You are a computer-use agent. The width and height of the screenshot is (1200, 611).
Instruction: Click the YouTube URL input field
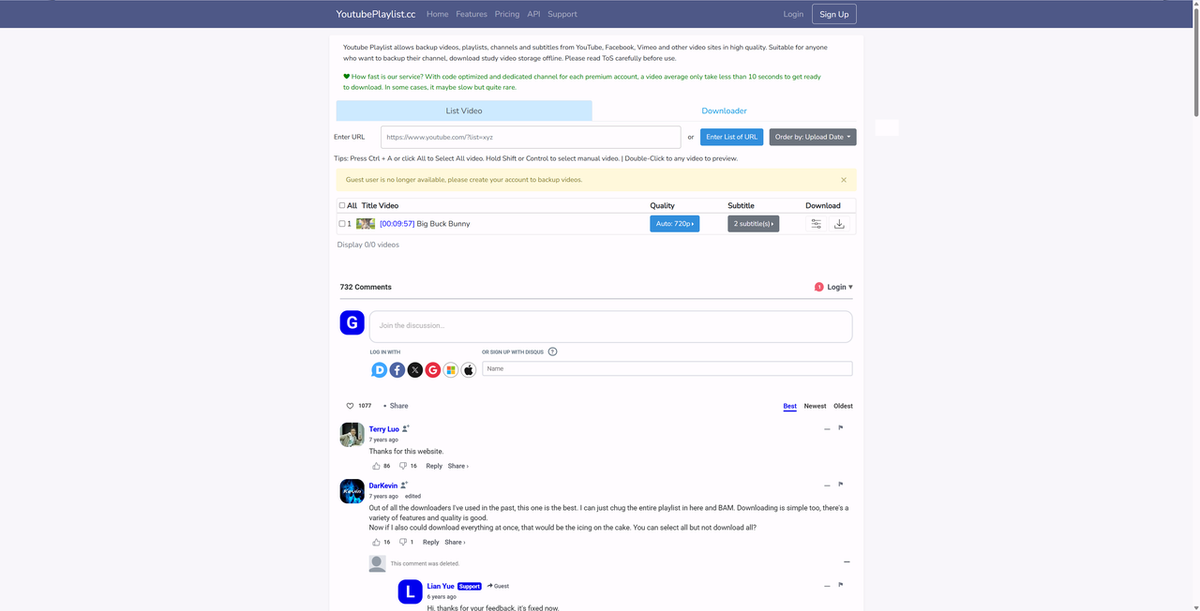click(x=531, y=137)
